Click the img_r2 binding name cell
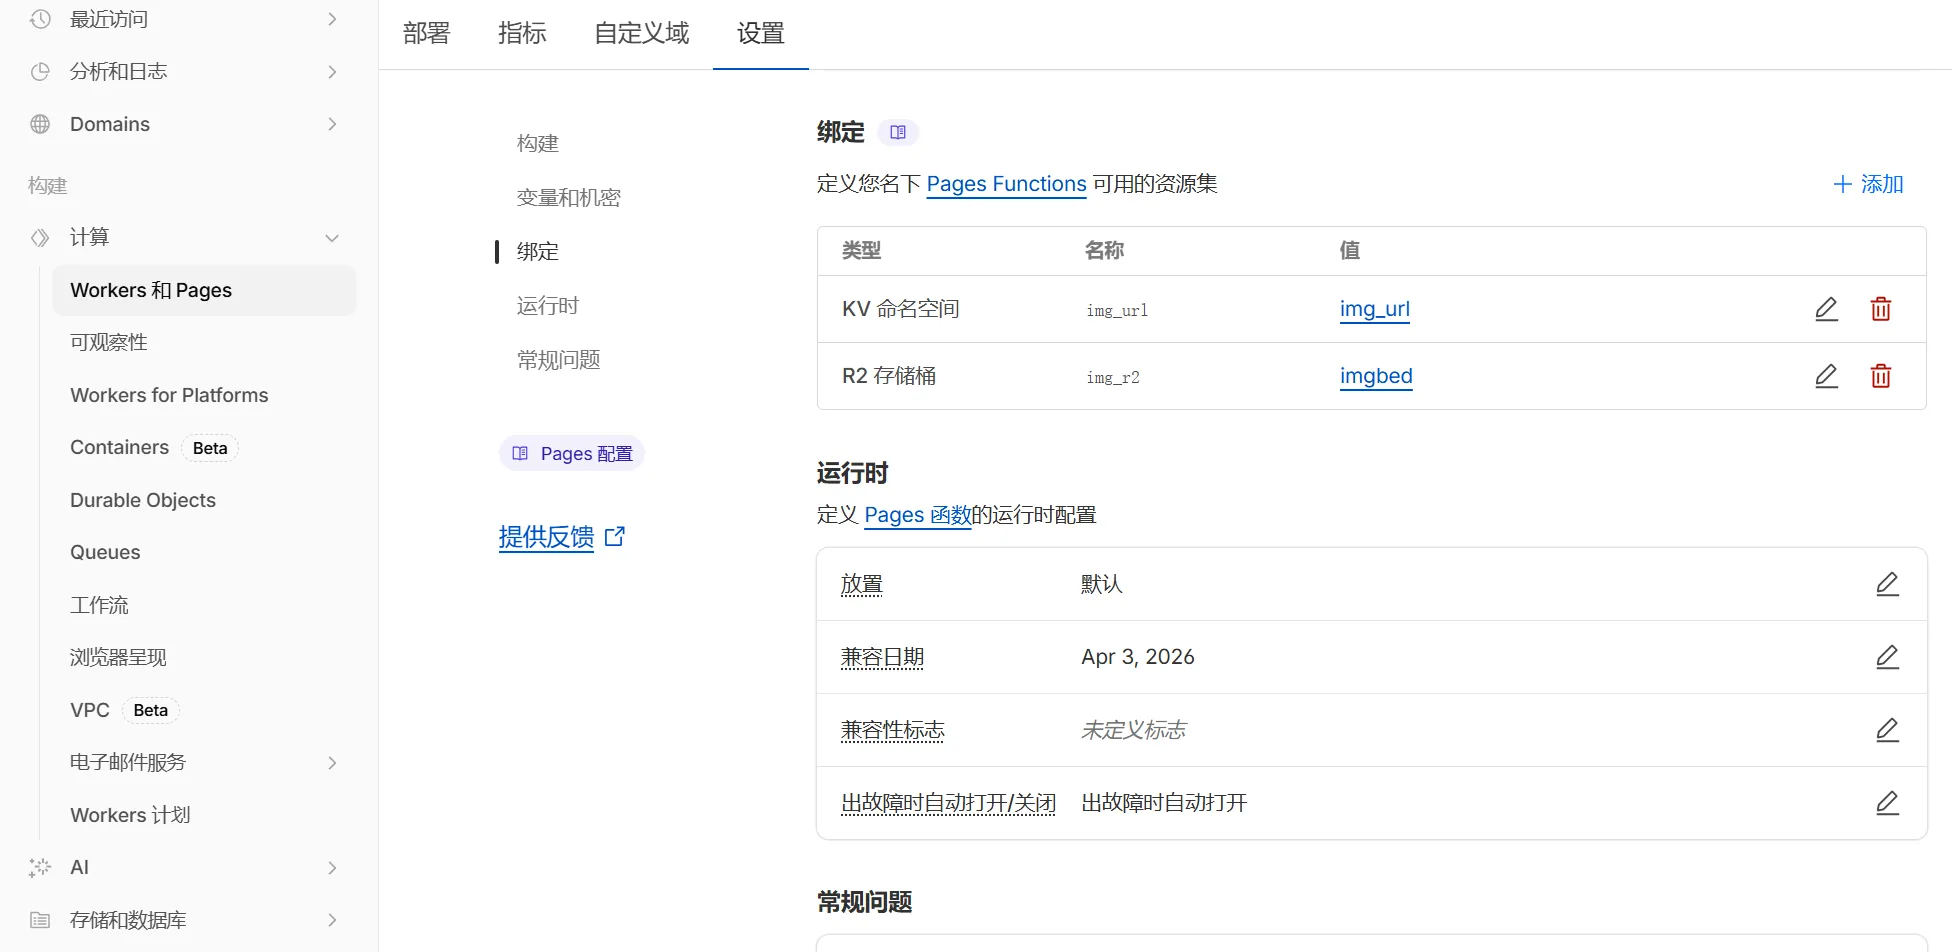This screenshot has height=952, width=1952. tap(1113, 377)
